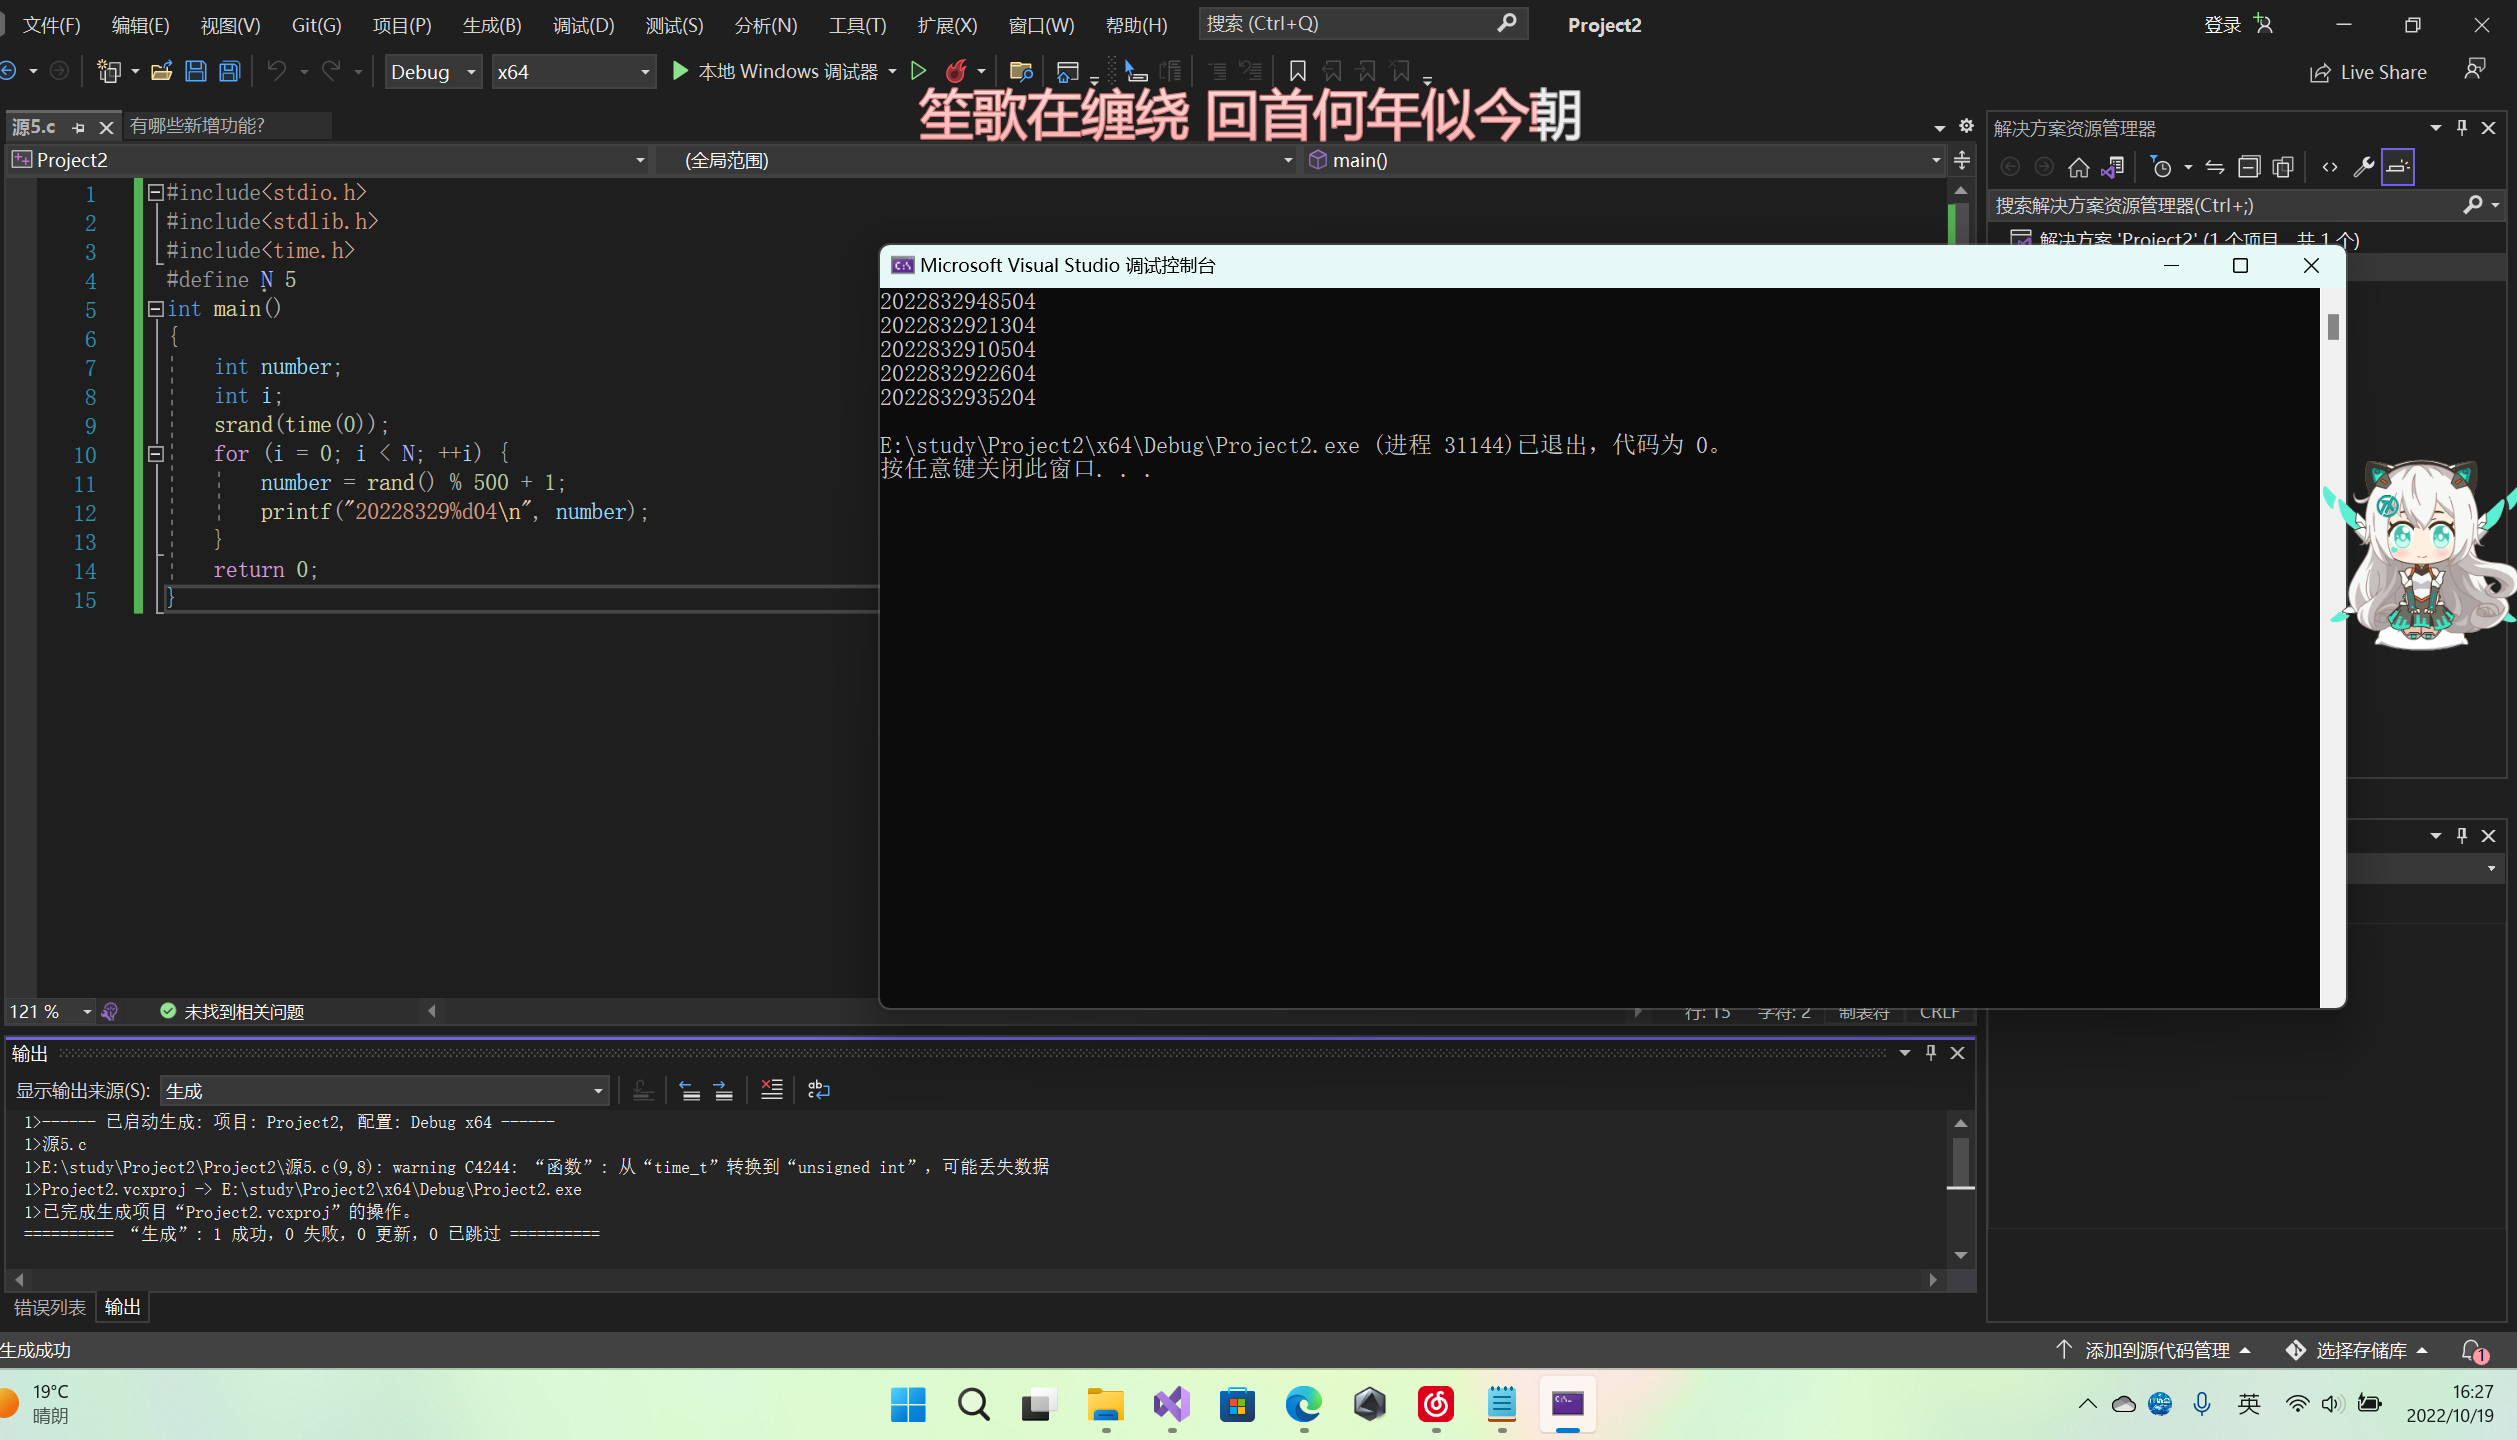Open the 调试(D) menu
2517x1440 pixels.
click(x=583, y=25)
